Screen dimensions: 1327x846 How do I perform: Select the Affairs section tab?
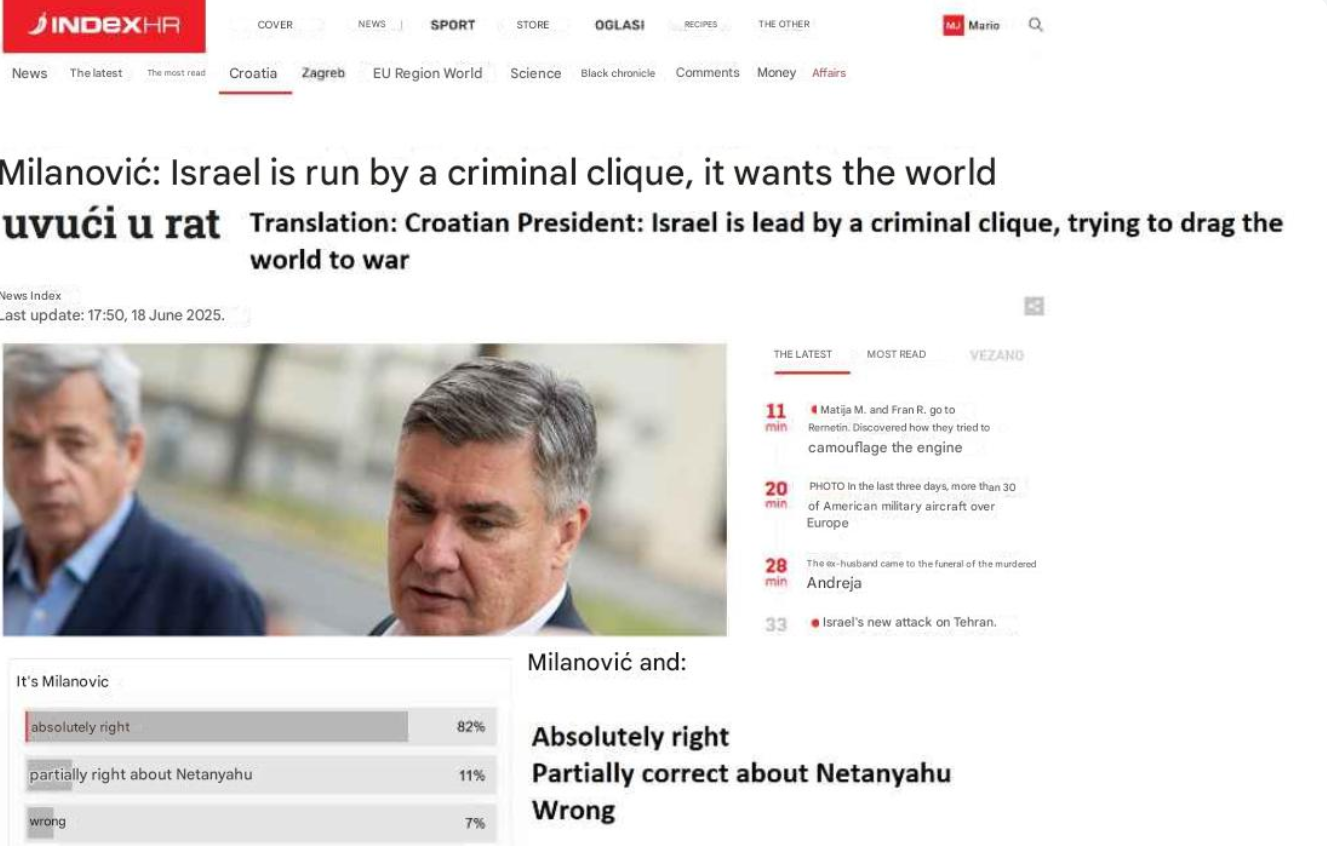click(x=829, y=73)
